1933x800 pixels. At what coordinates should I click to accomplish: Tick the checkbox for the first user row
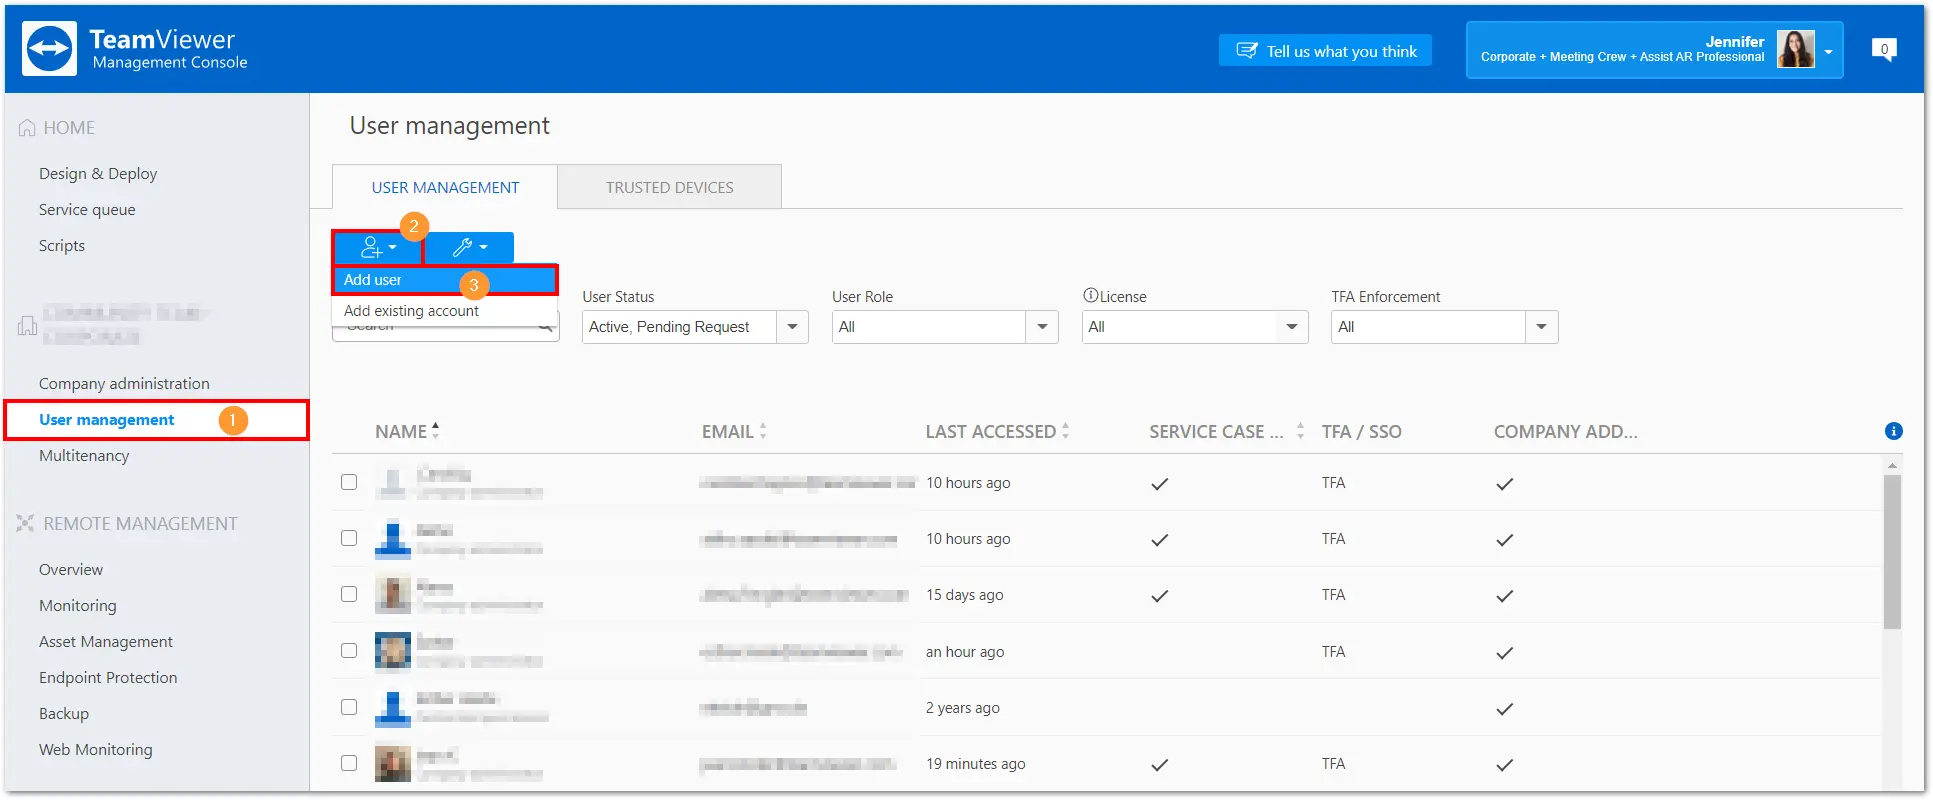coord(349,482)
